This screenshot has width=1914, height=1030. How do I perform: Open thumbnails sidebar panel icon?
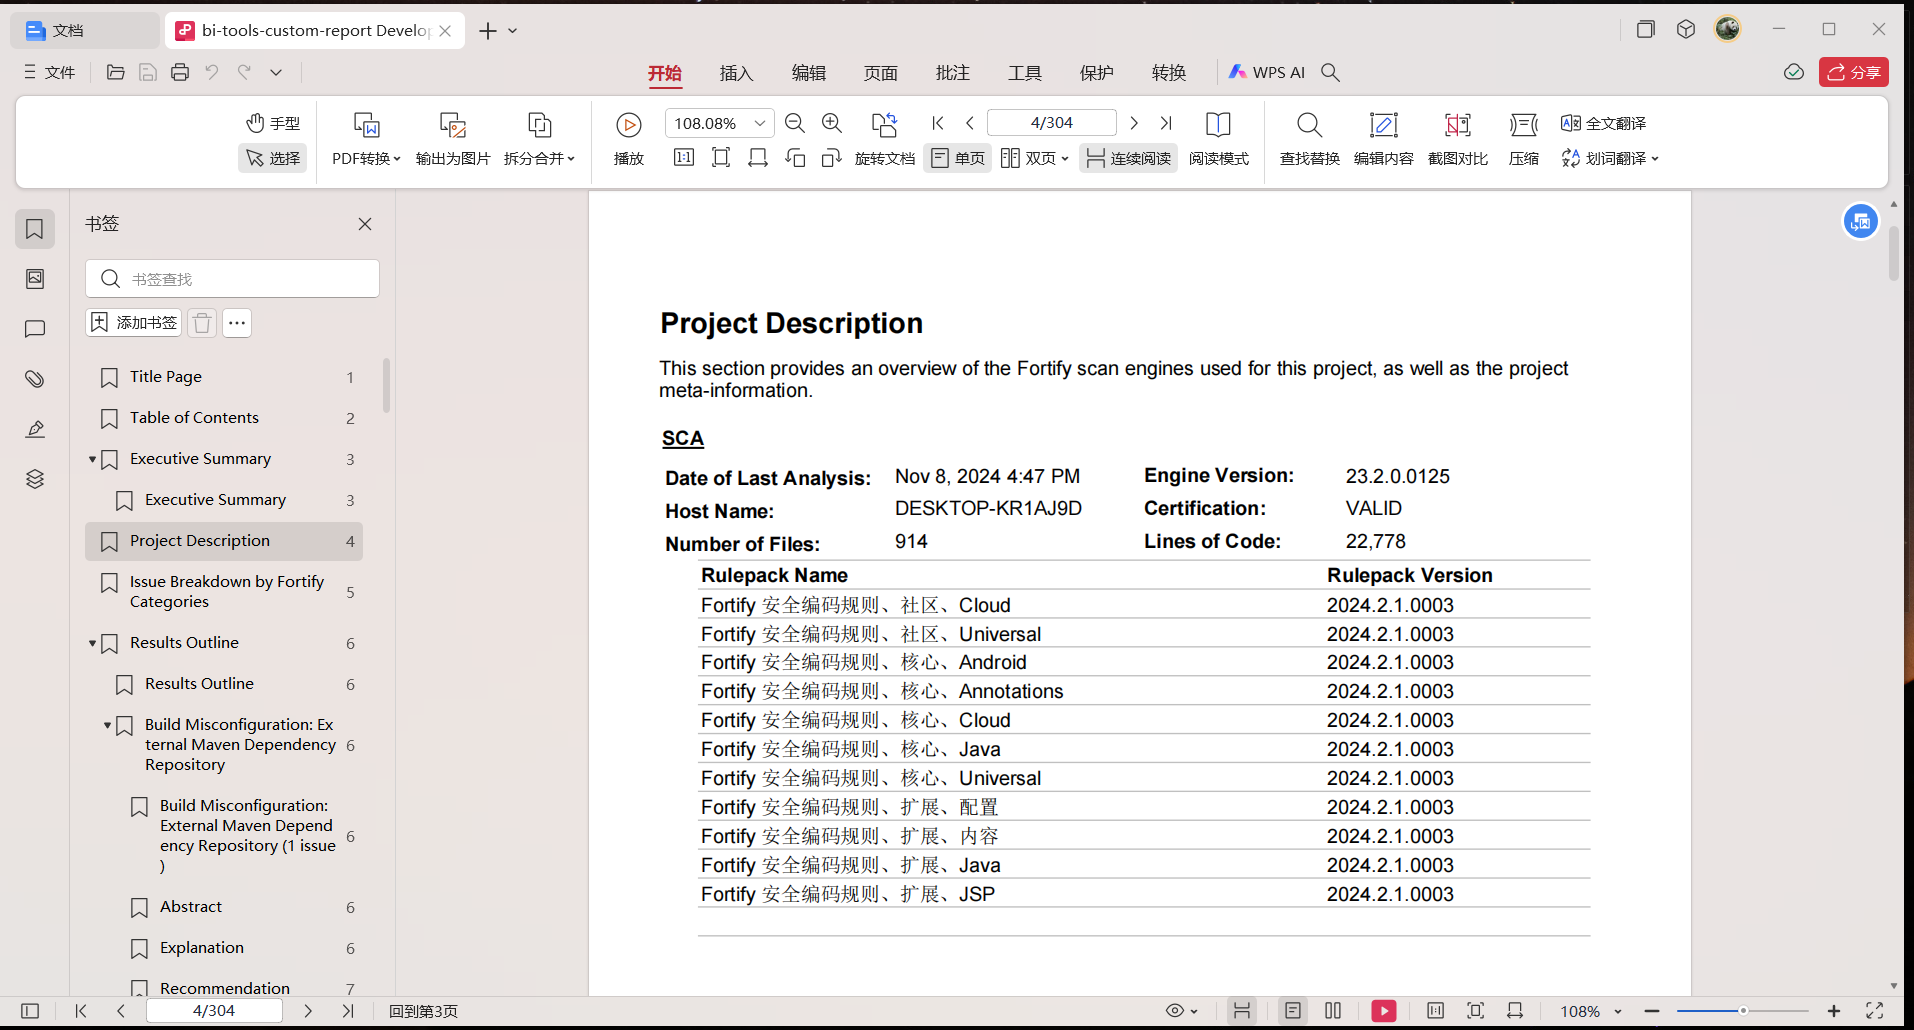(x=35, y=279)
